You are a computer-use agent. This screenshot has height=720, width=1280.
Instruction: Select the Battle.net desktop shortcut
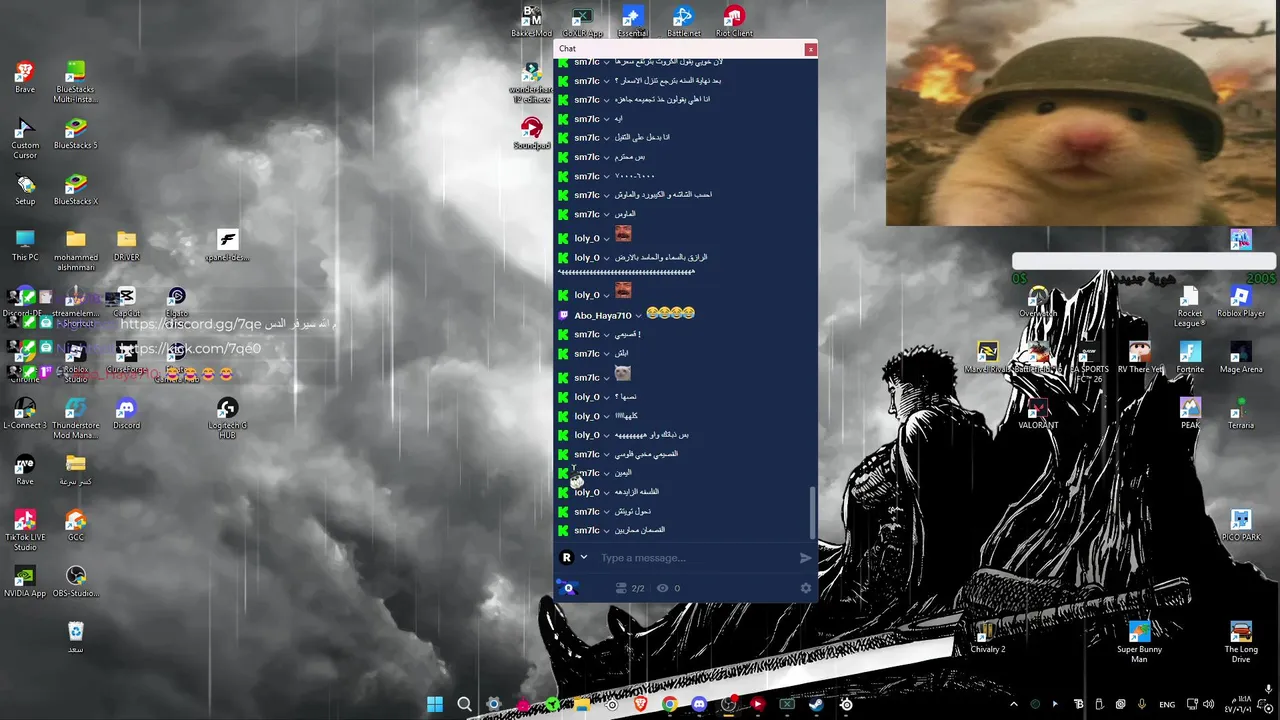pyautogui.click(x=683, y=21)
